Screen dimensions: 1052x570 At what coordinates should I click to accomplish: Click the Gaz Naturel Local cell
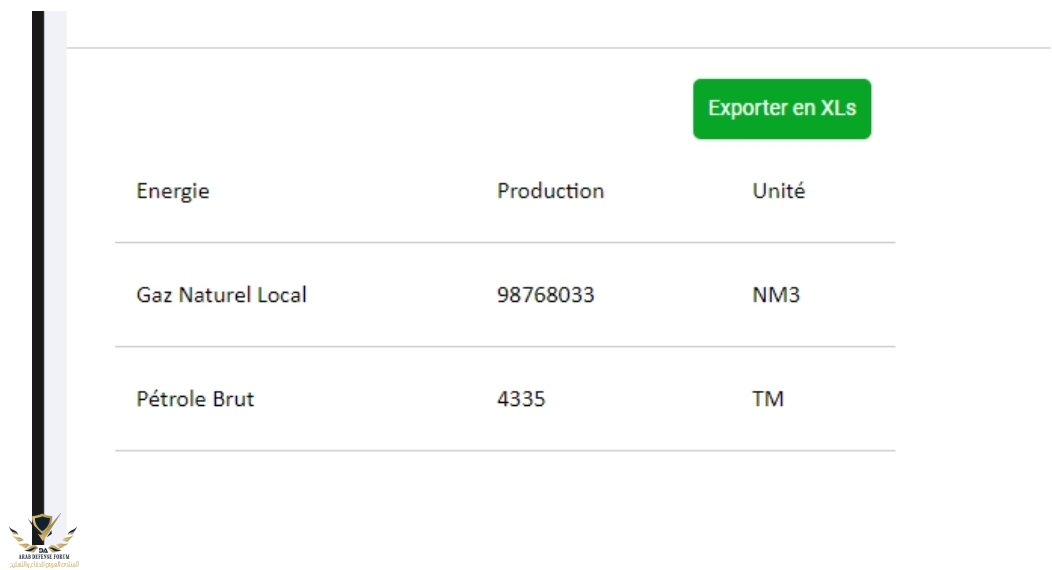221,294
